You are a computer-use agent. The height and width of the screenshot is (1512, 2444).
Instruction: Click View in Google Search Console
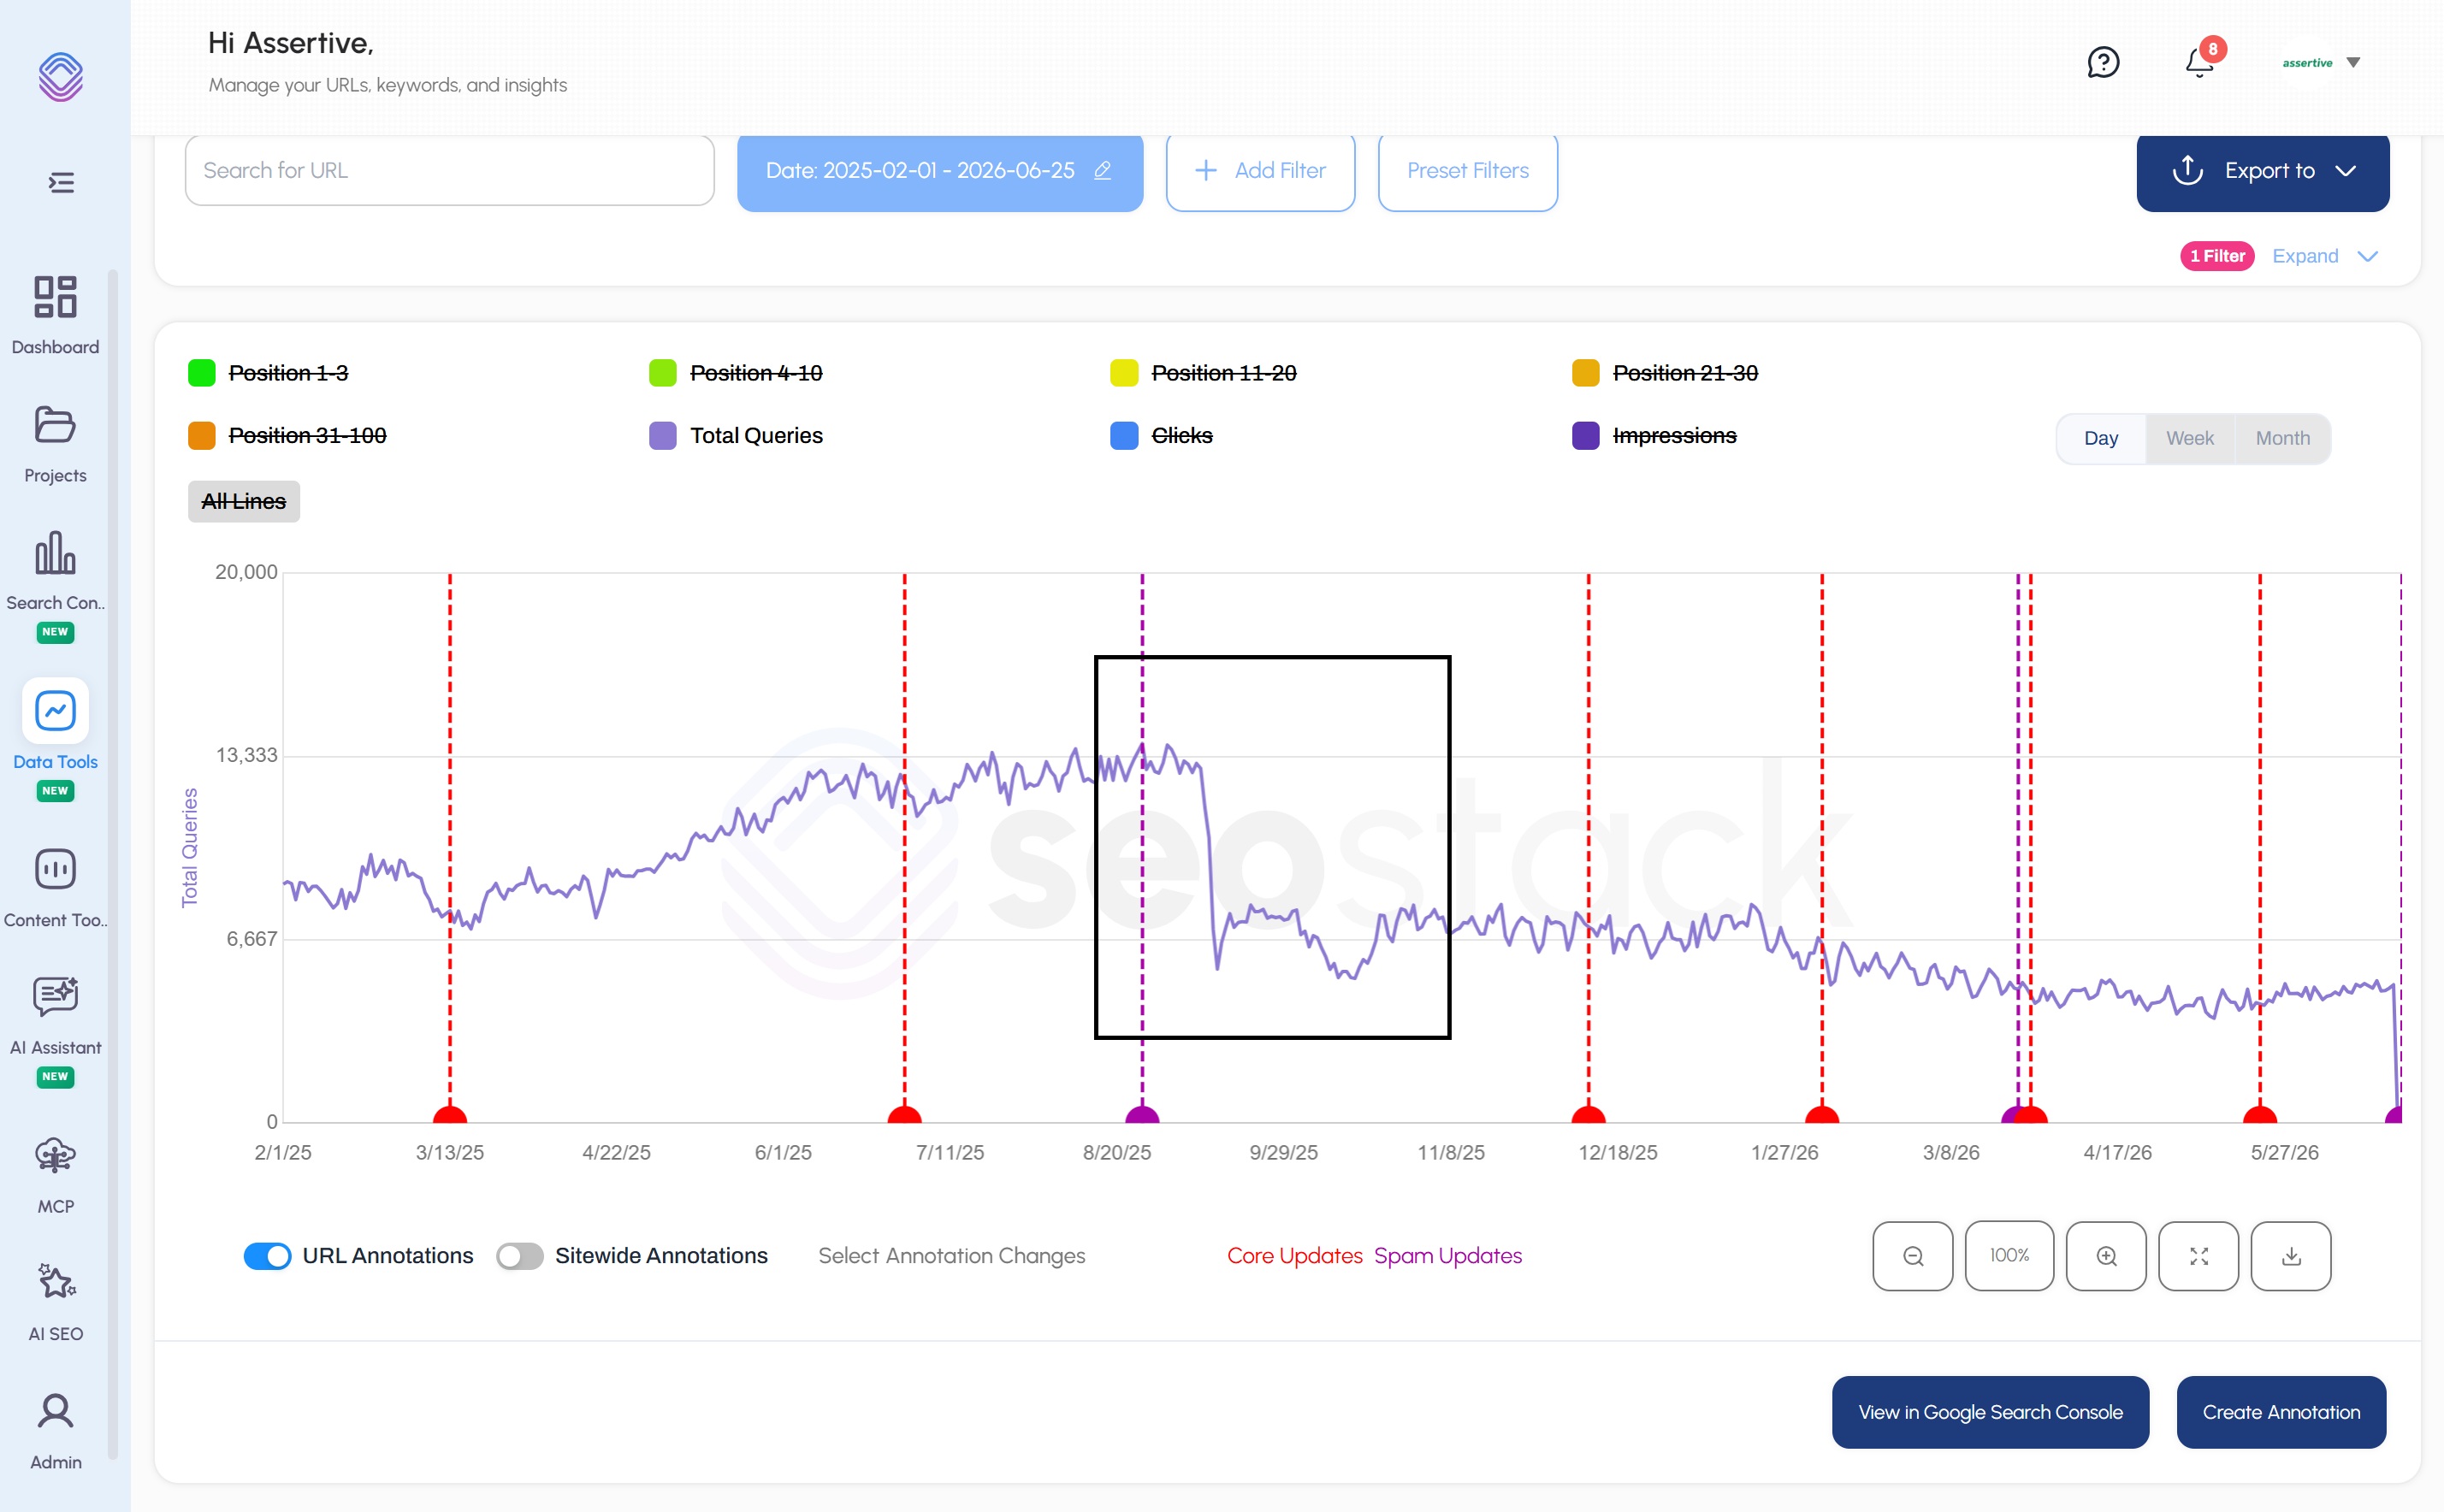(x=1990, y=1412)
